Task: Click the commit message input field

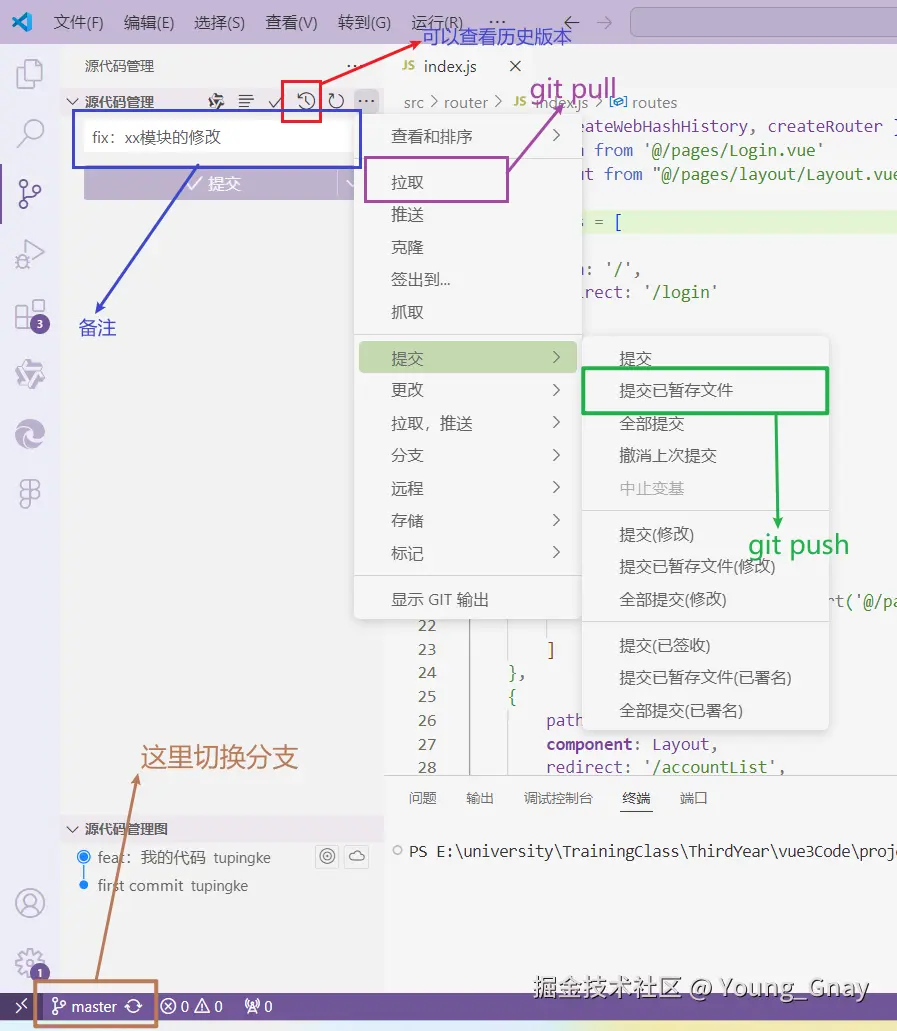Action: click(x=218, y=137)
